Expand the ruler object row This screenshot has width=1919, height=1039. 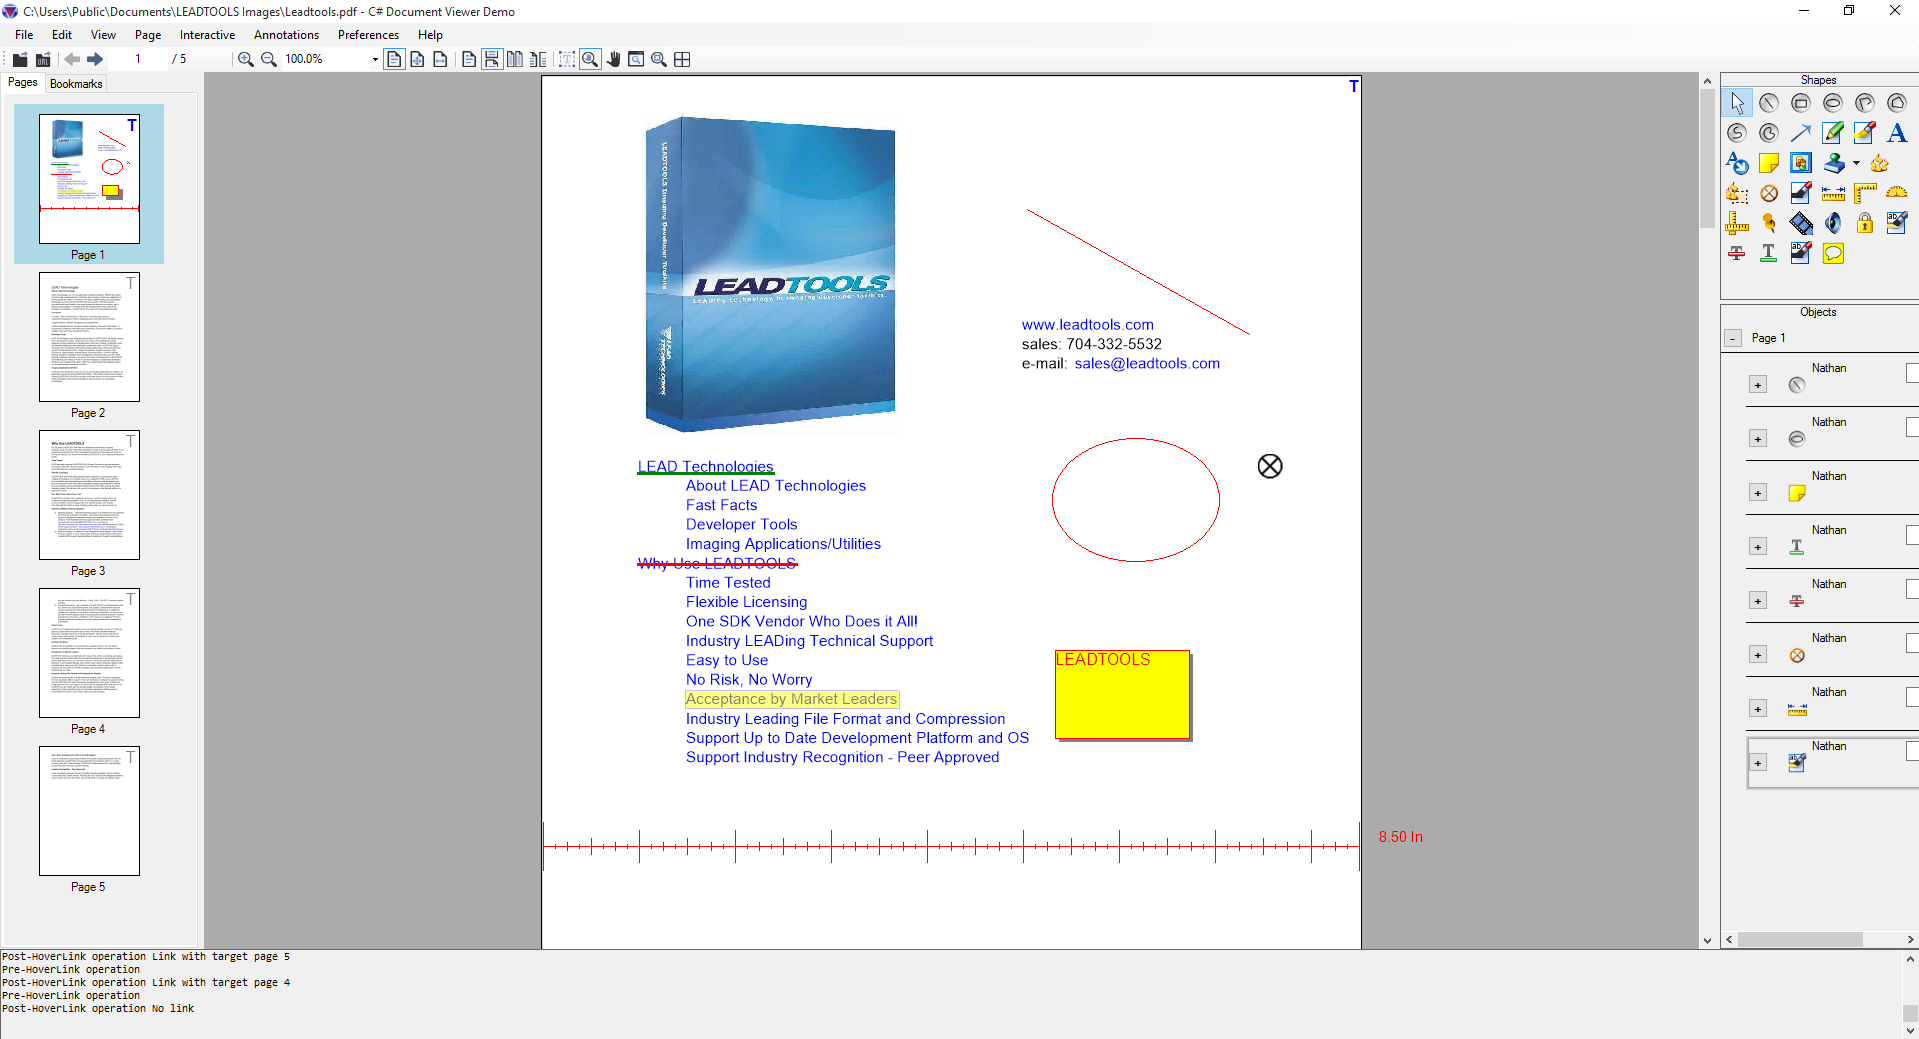1758,709
